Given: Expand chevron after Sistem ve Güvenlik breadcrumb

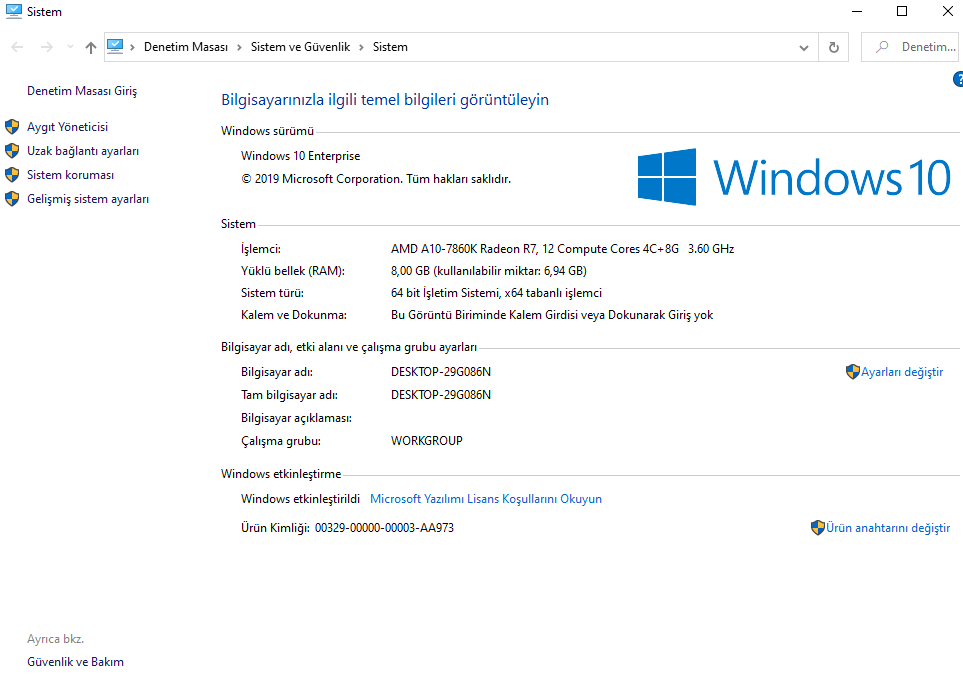Looking at the screenshot, I should [x=361, y=47].
